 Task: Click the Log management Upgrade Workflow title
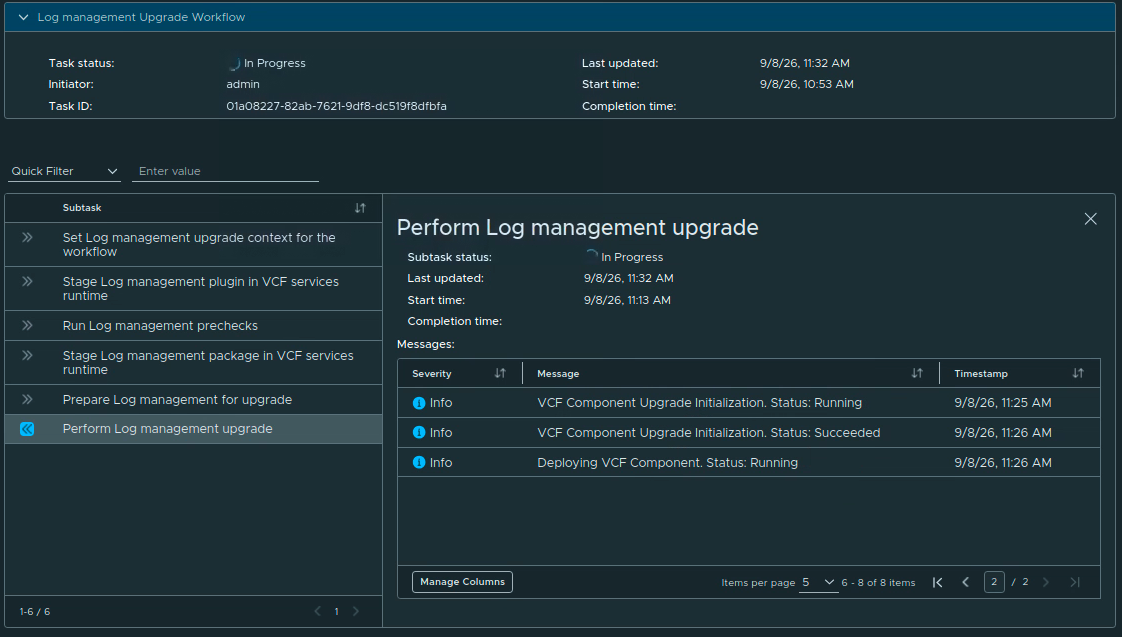pos(141,17)
